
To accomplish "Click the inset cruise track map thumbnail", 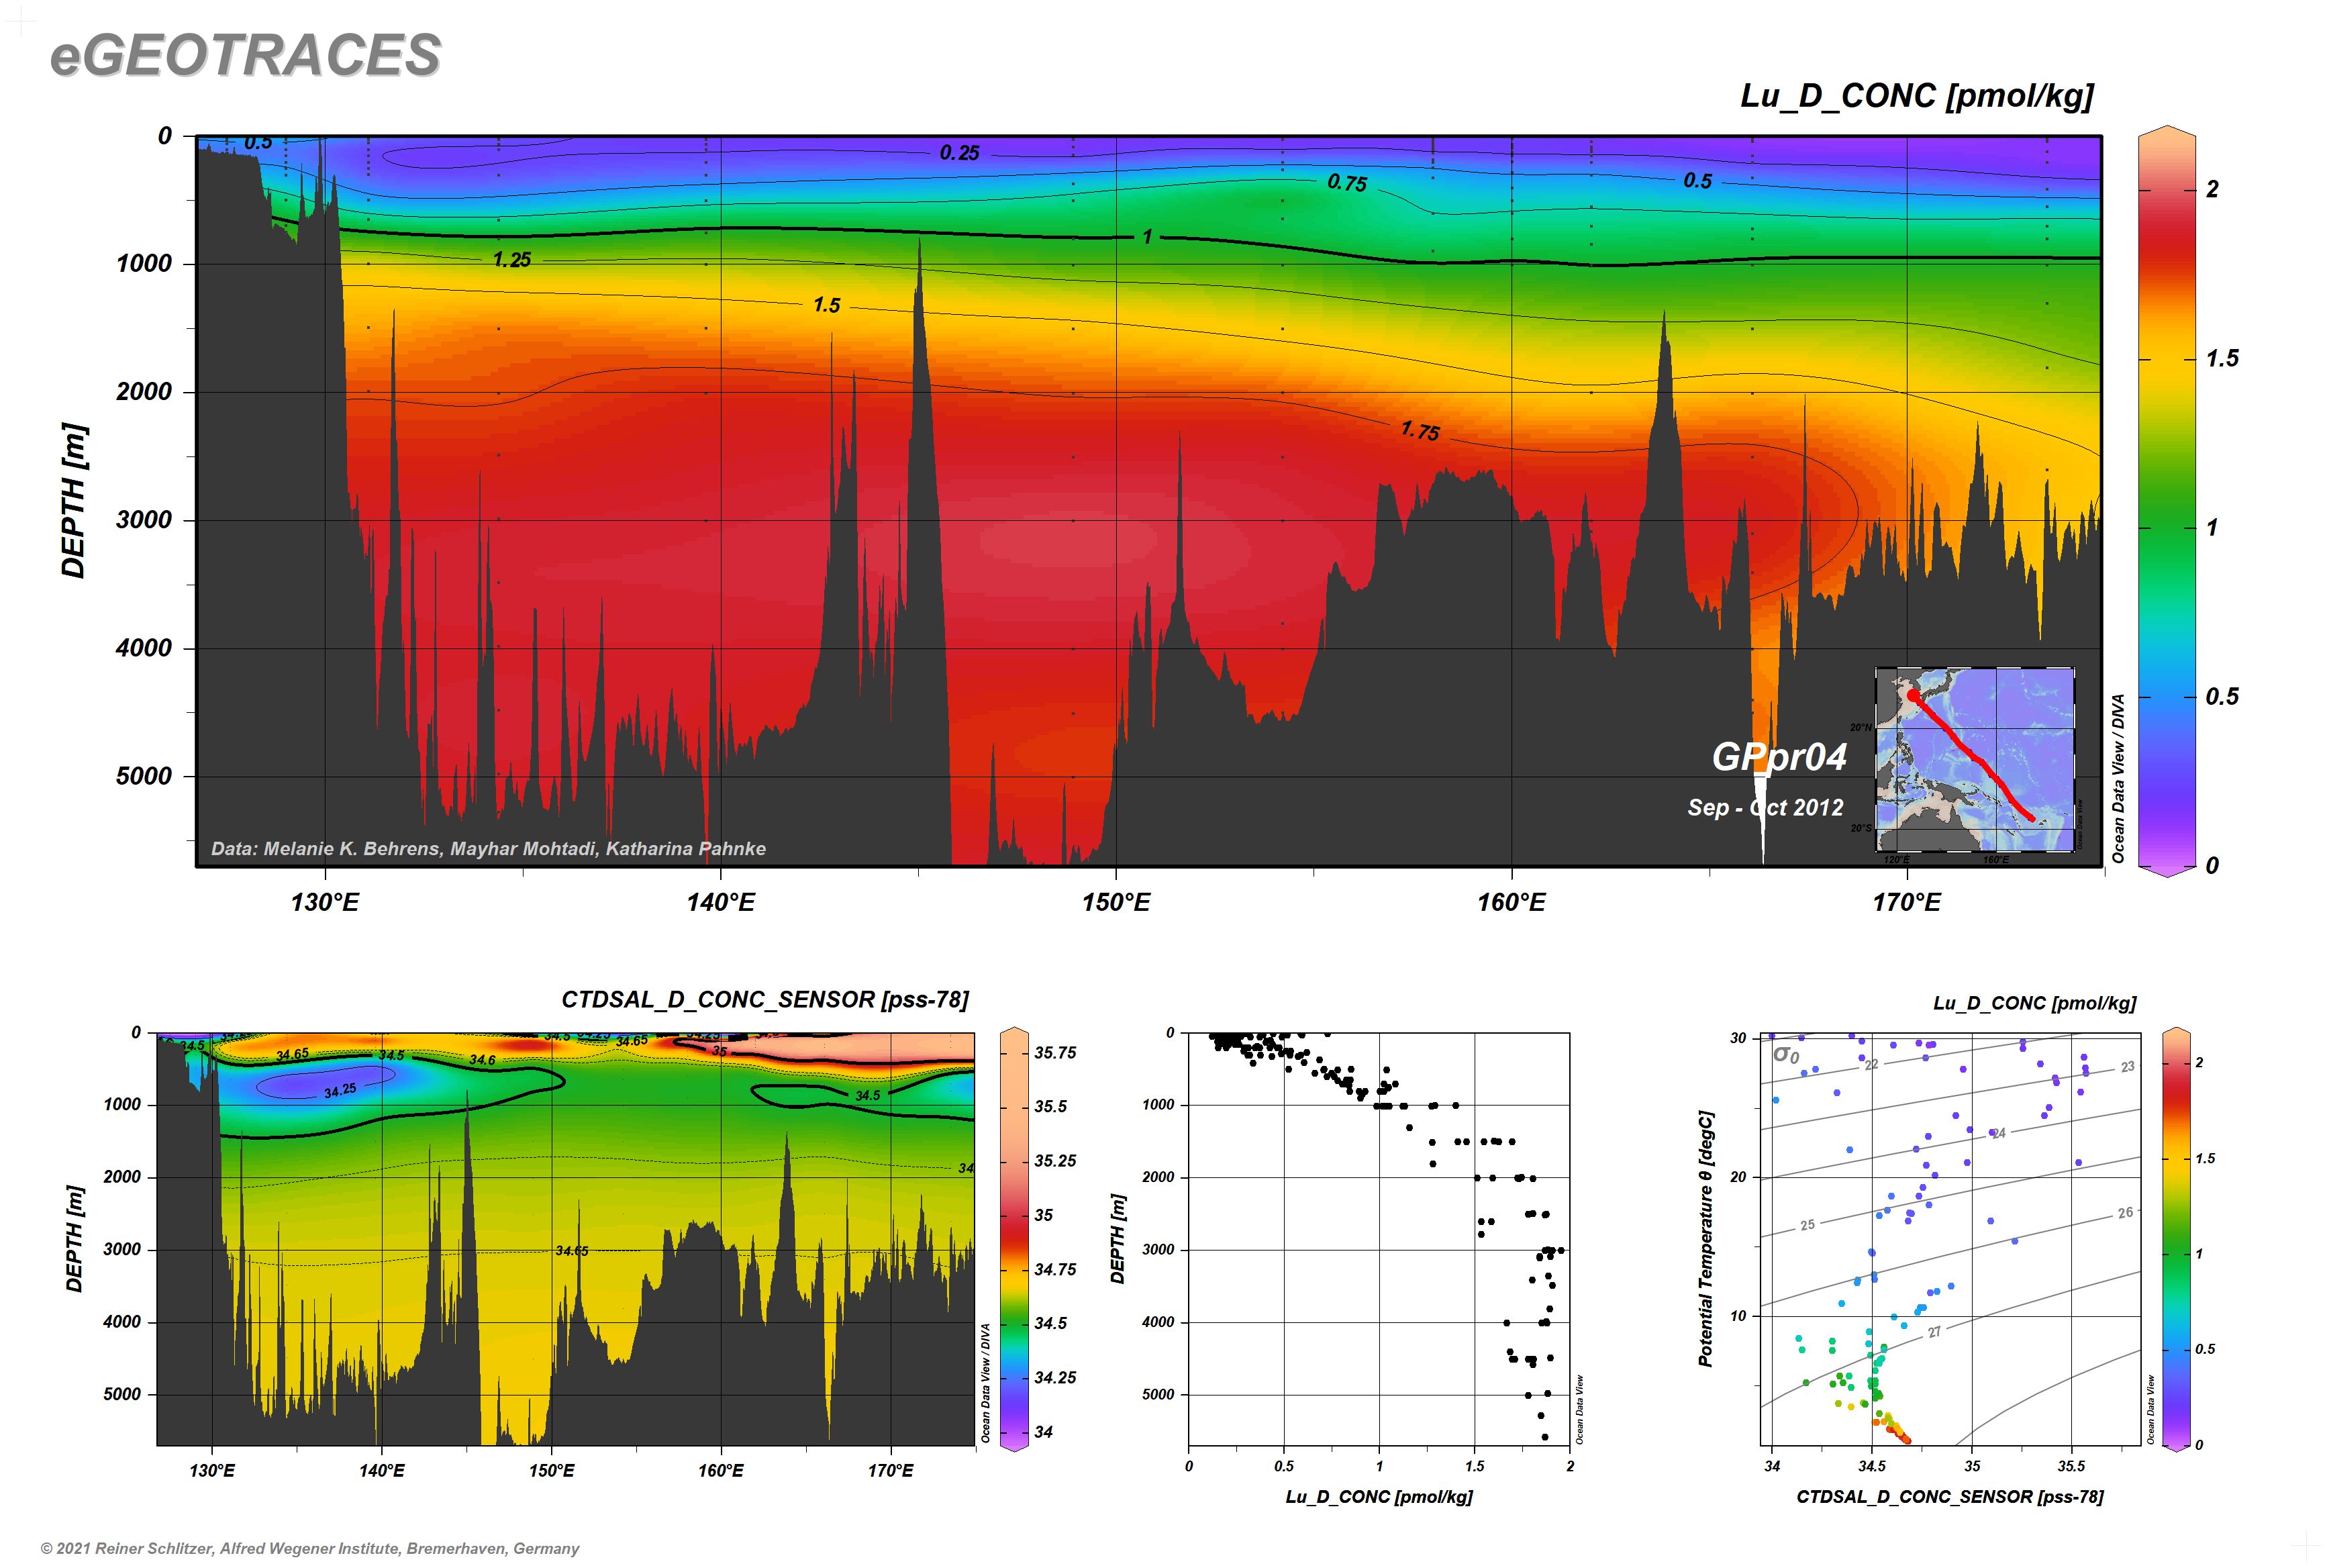I will [1975, 760].
